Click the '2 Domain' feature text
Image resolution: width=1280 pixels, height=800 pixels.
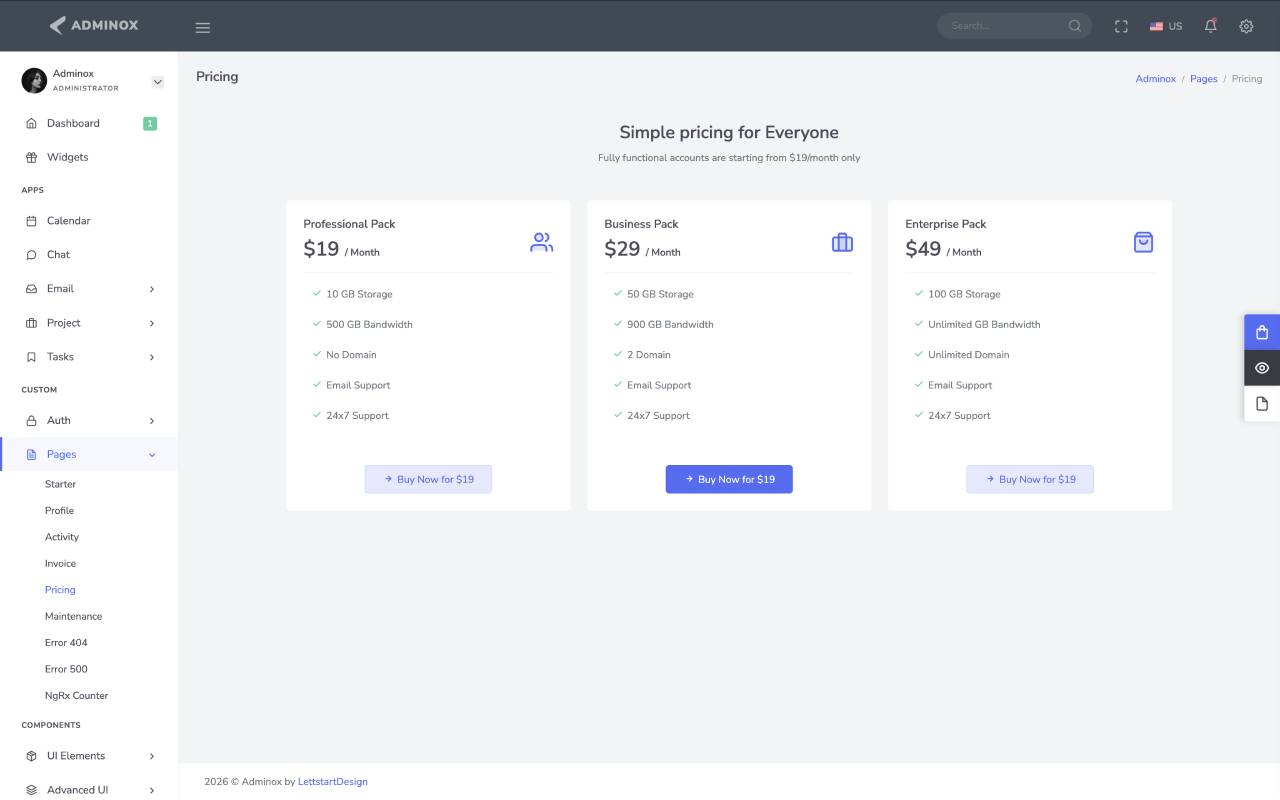(649, 355)
